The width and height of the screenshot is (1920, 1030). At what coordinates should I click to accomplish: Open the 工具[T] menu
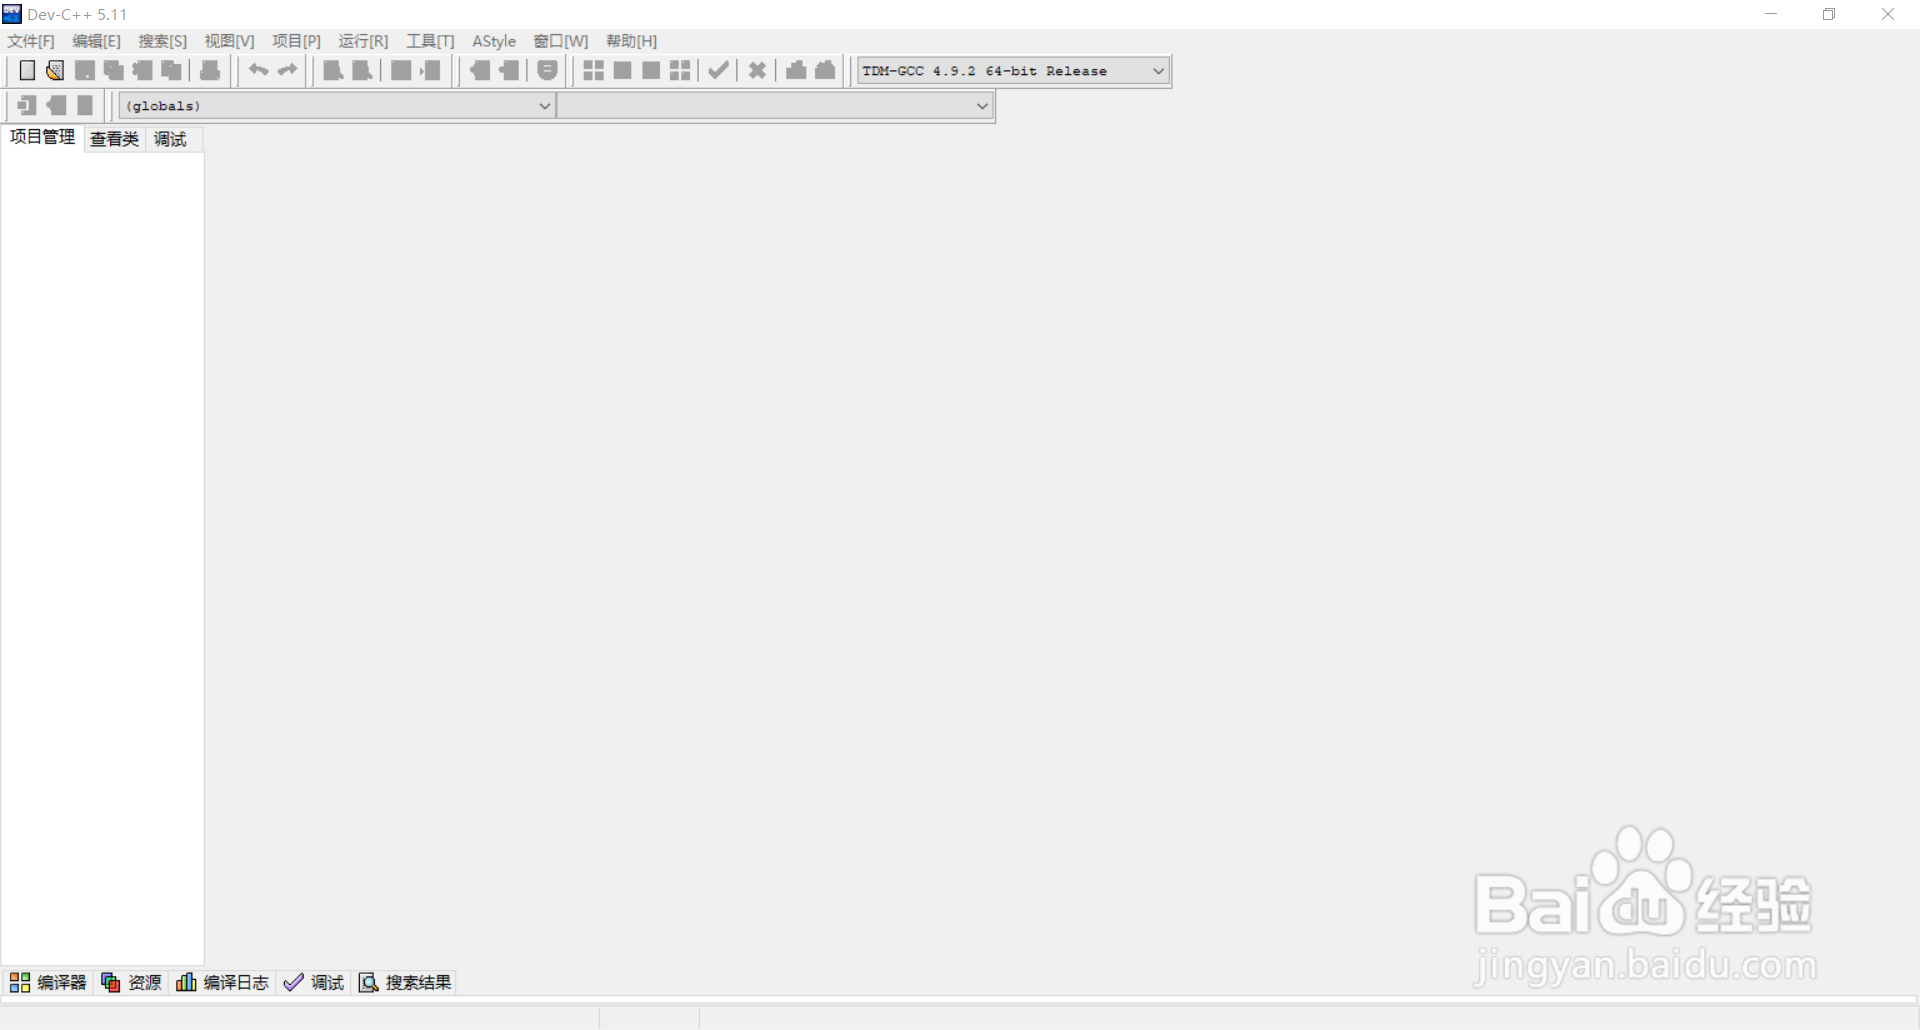430,41
